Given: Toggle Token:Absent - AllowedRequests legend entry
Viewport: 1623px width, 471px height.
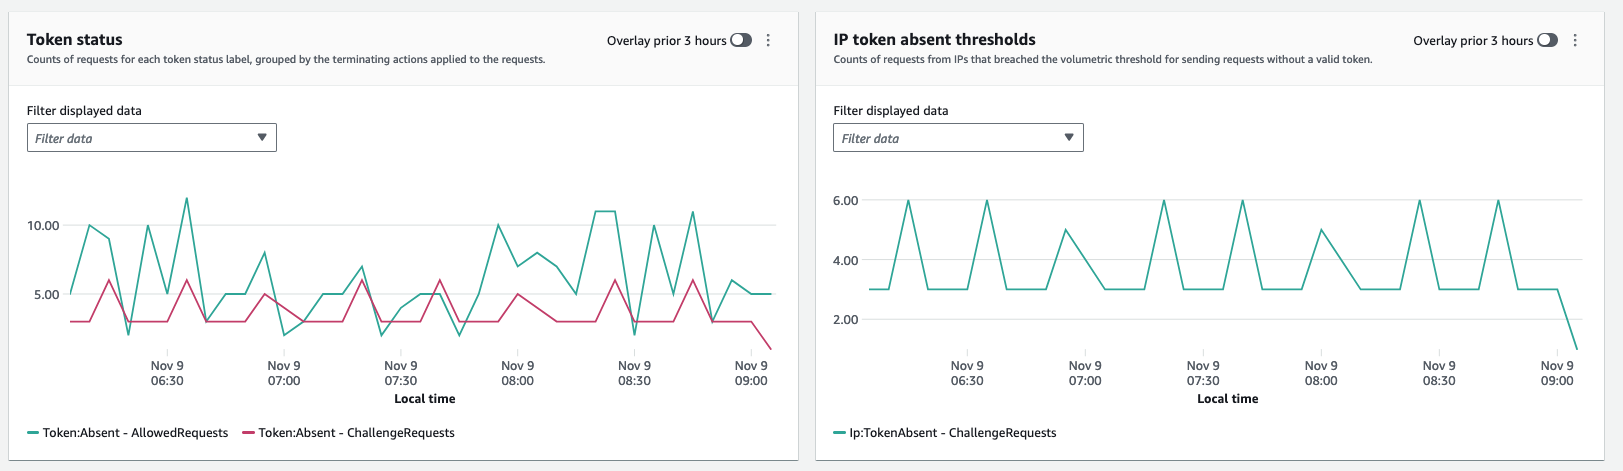Looking at the screenshot, I should tap(128, 433).
